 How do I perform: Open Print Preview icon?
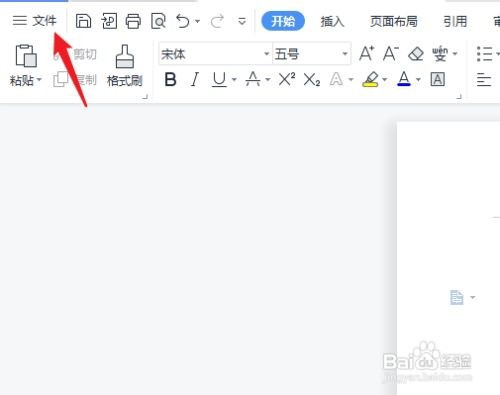click(x=158, y=21)
